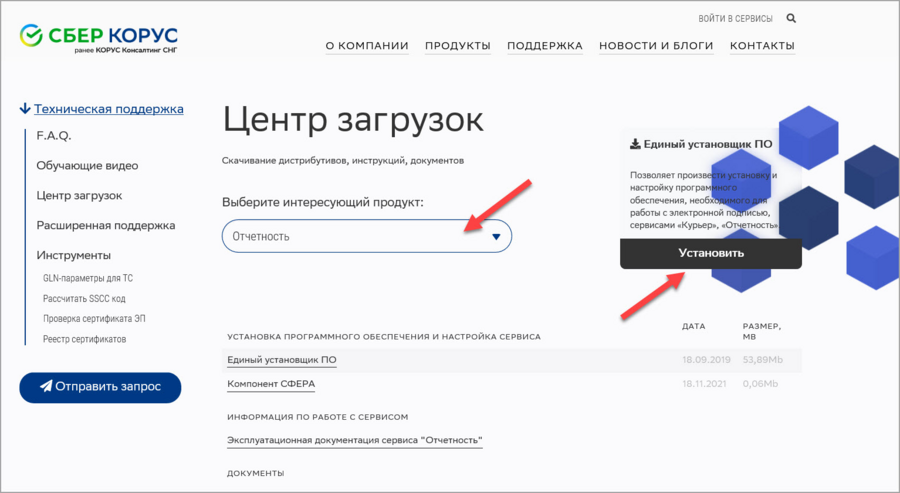The image size is (900, 493).
Task: Click the paper plane icon in Отправить запрос
Action: pos(46,386)
